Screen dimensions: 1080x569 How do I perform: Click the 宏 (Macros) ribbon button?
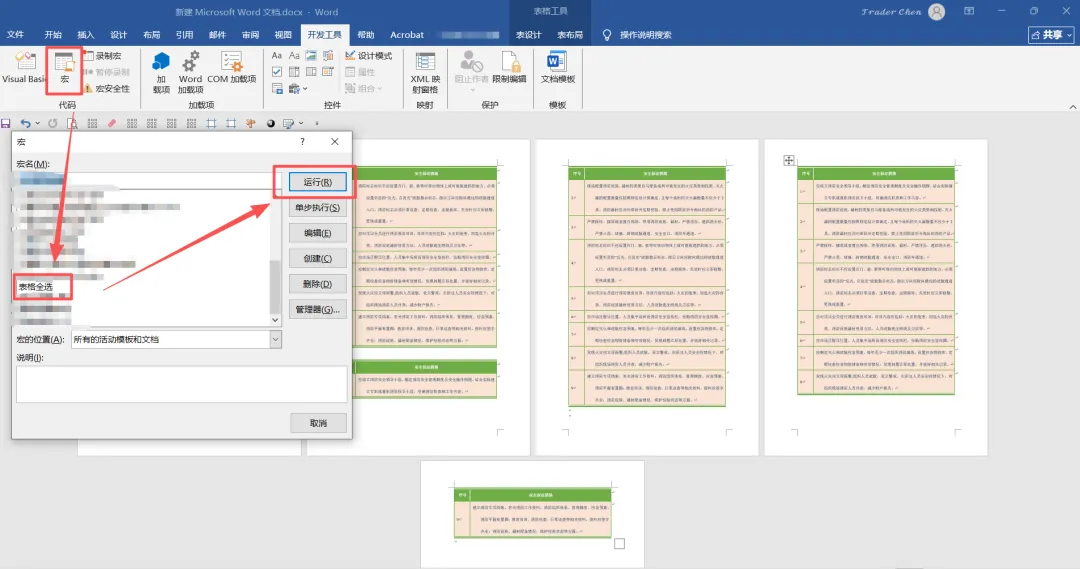tap(64, 69)
